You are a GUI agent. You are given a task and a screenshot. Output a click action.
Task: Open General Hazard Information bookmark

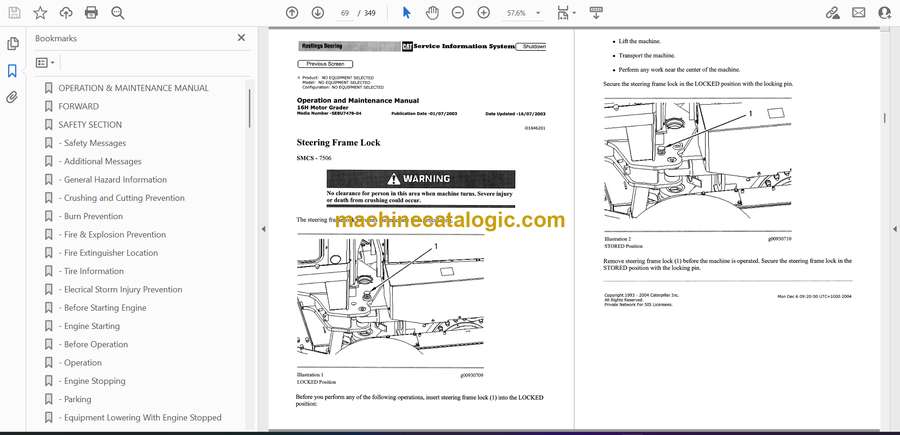point(112,180)
